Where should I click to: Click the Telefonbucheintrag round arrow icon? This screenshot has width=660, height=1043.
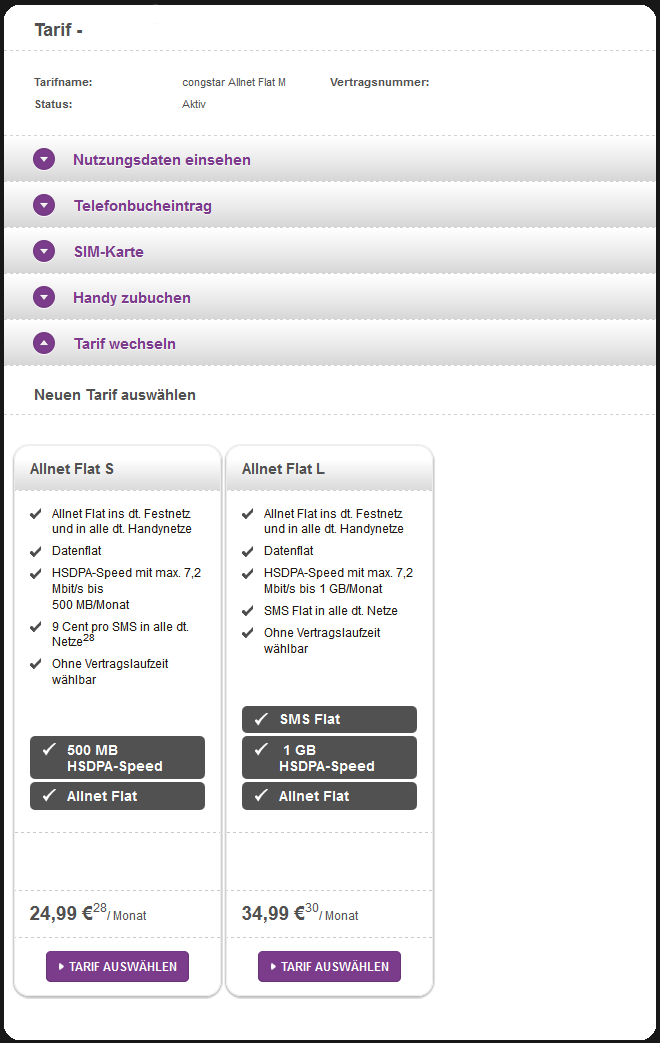(x=44, y=205)
